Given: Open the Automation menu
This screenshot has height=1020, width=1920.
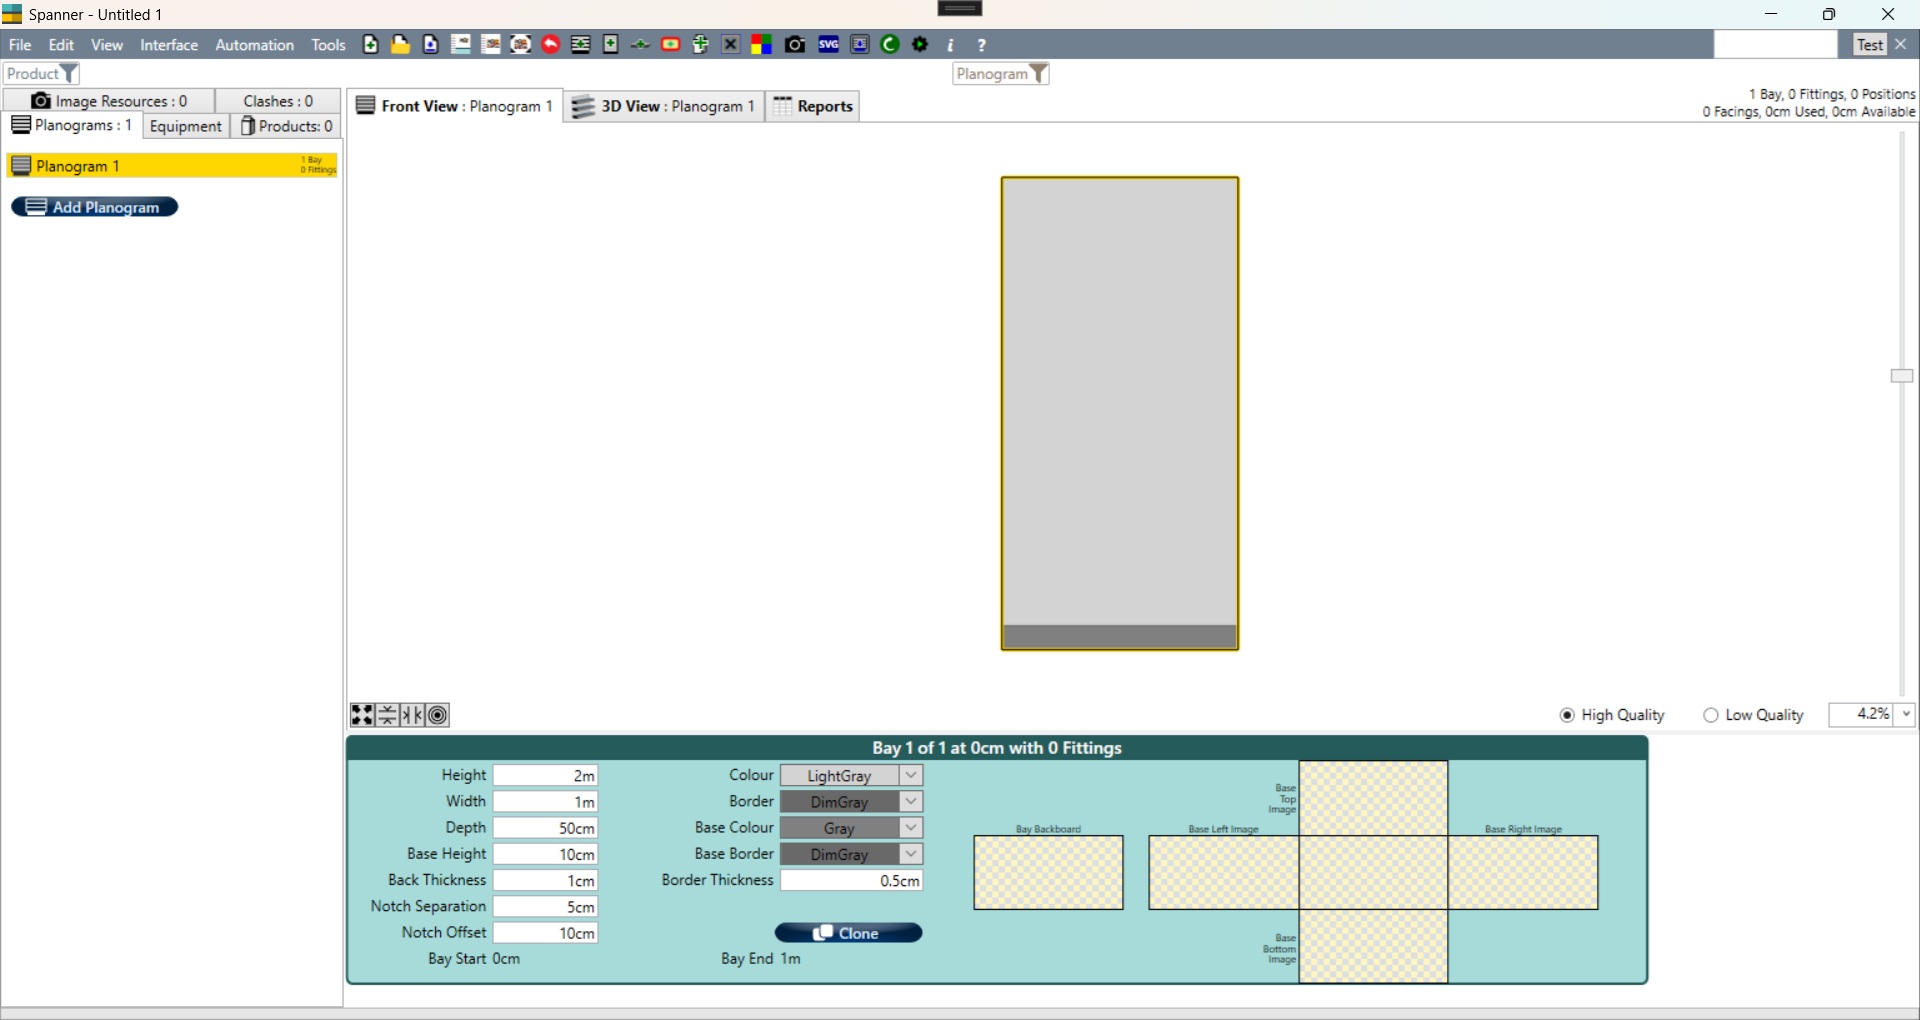Looking at the screenshot, I should 254,45.
